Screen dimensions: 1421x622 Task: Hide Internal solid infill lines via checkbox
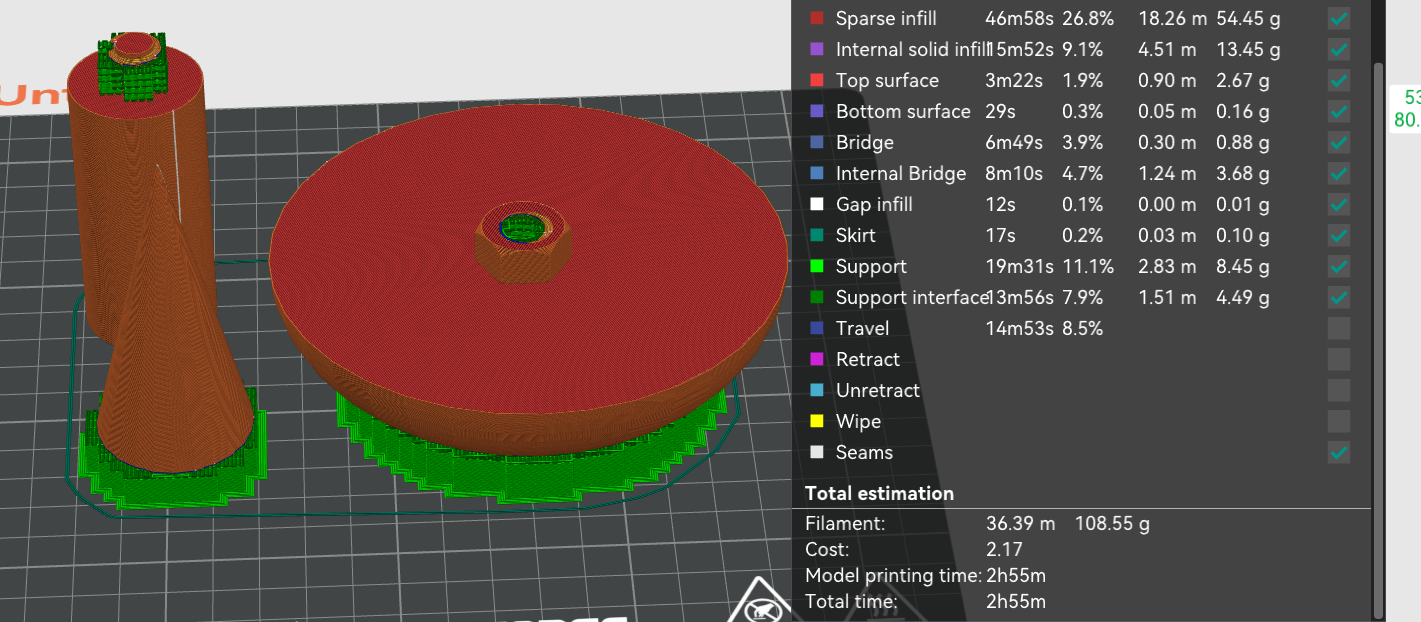tap(1339, 49)
